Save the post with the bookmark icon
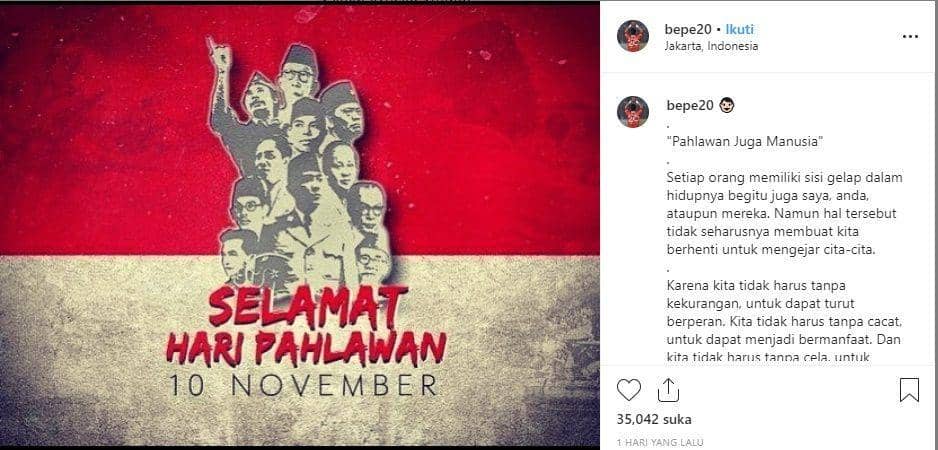This screenshot has width=938, height=450. click(x=909, y=390)
